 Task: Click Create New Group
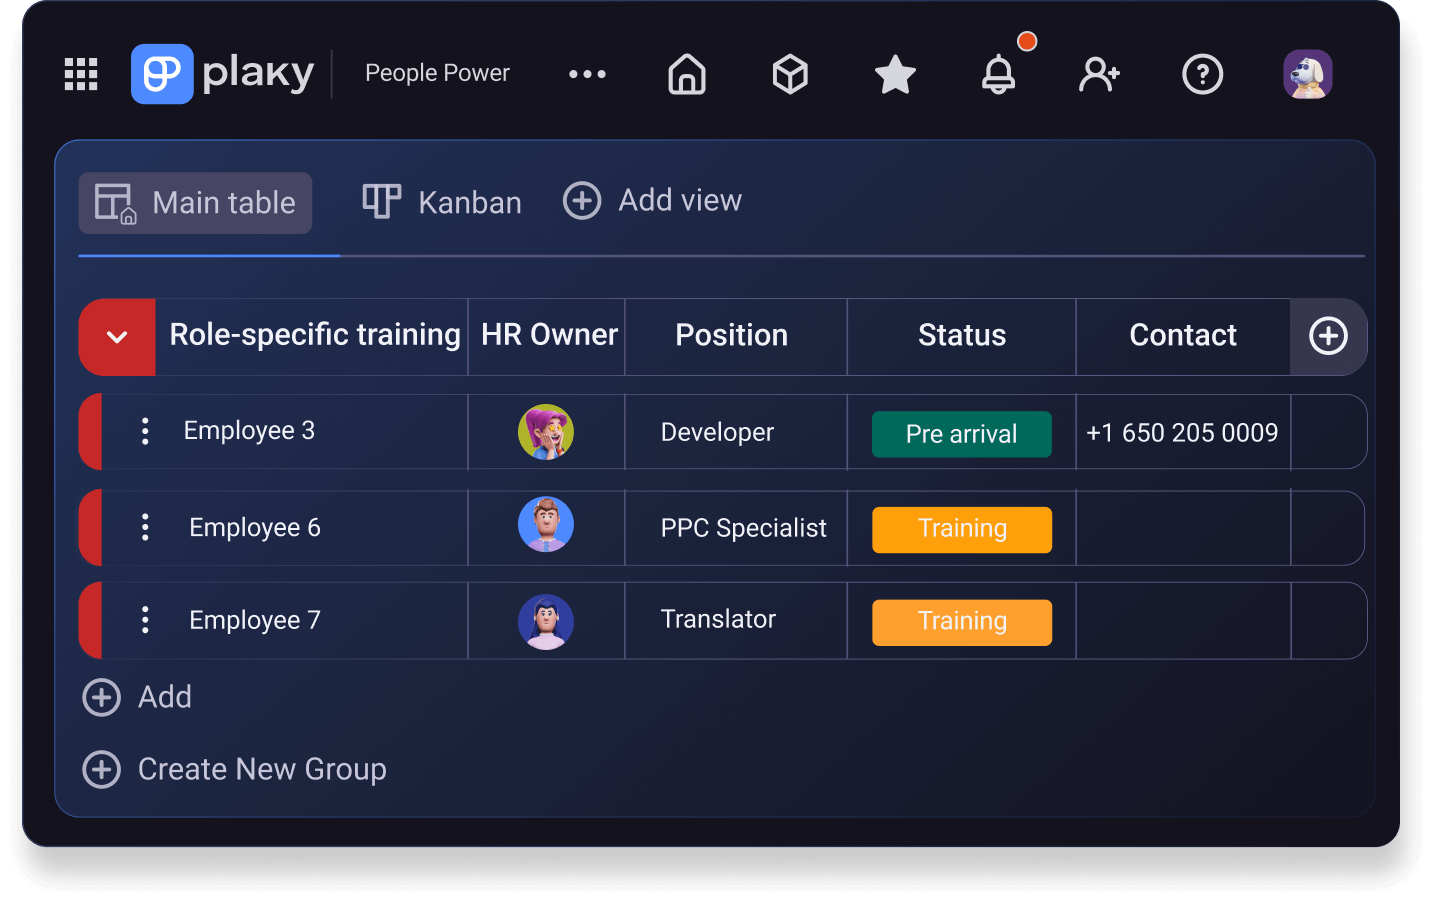[x=234, y=769]
